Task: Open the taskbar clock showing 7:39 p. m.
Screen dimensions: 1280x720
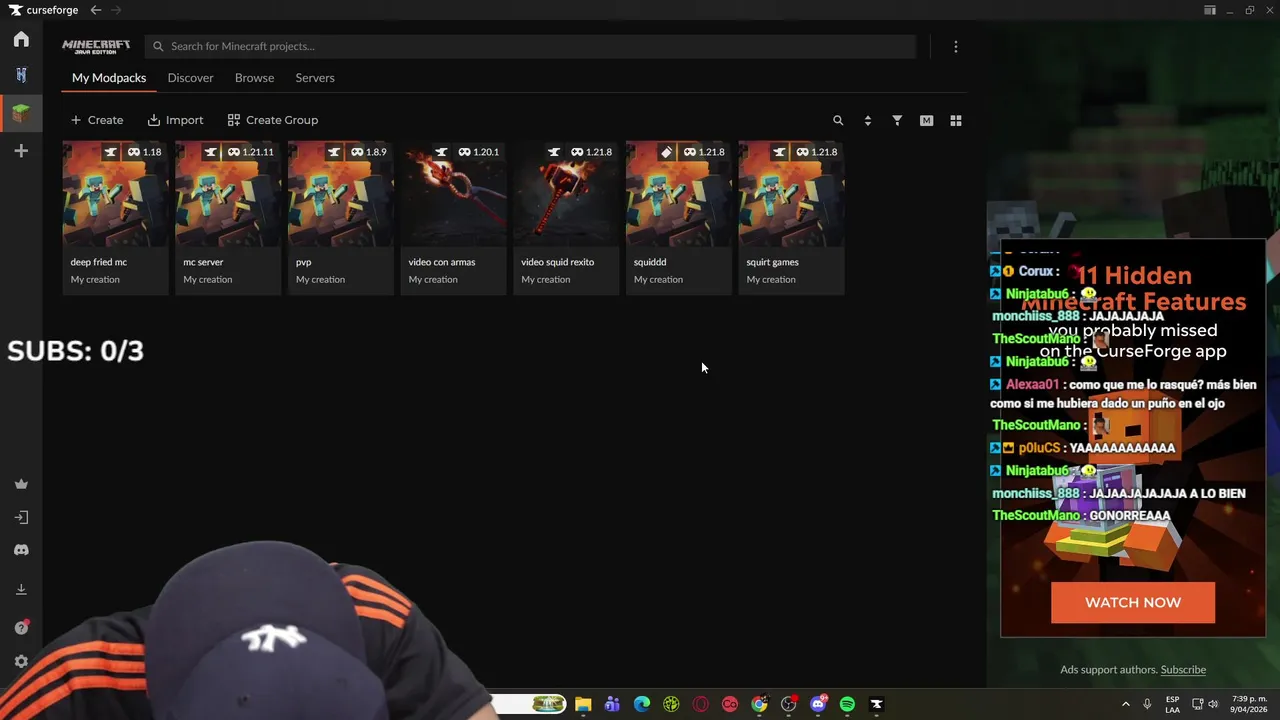Action: [1247, 704]
